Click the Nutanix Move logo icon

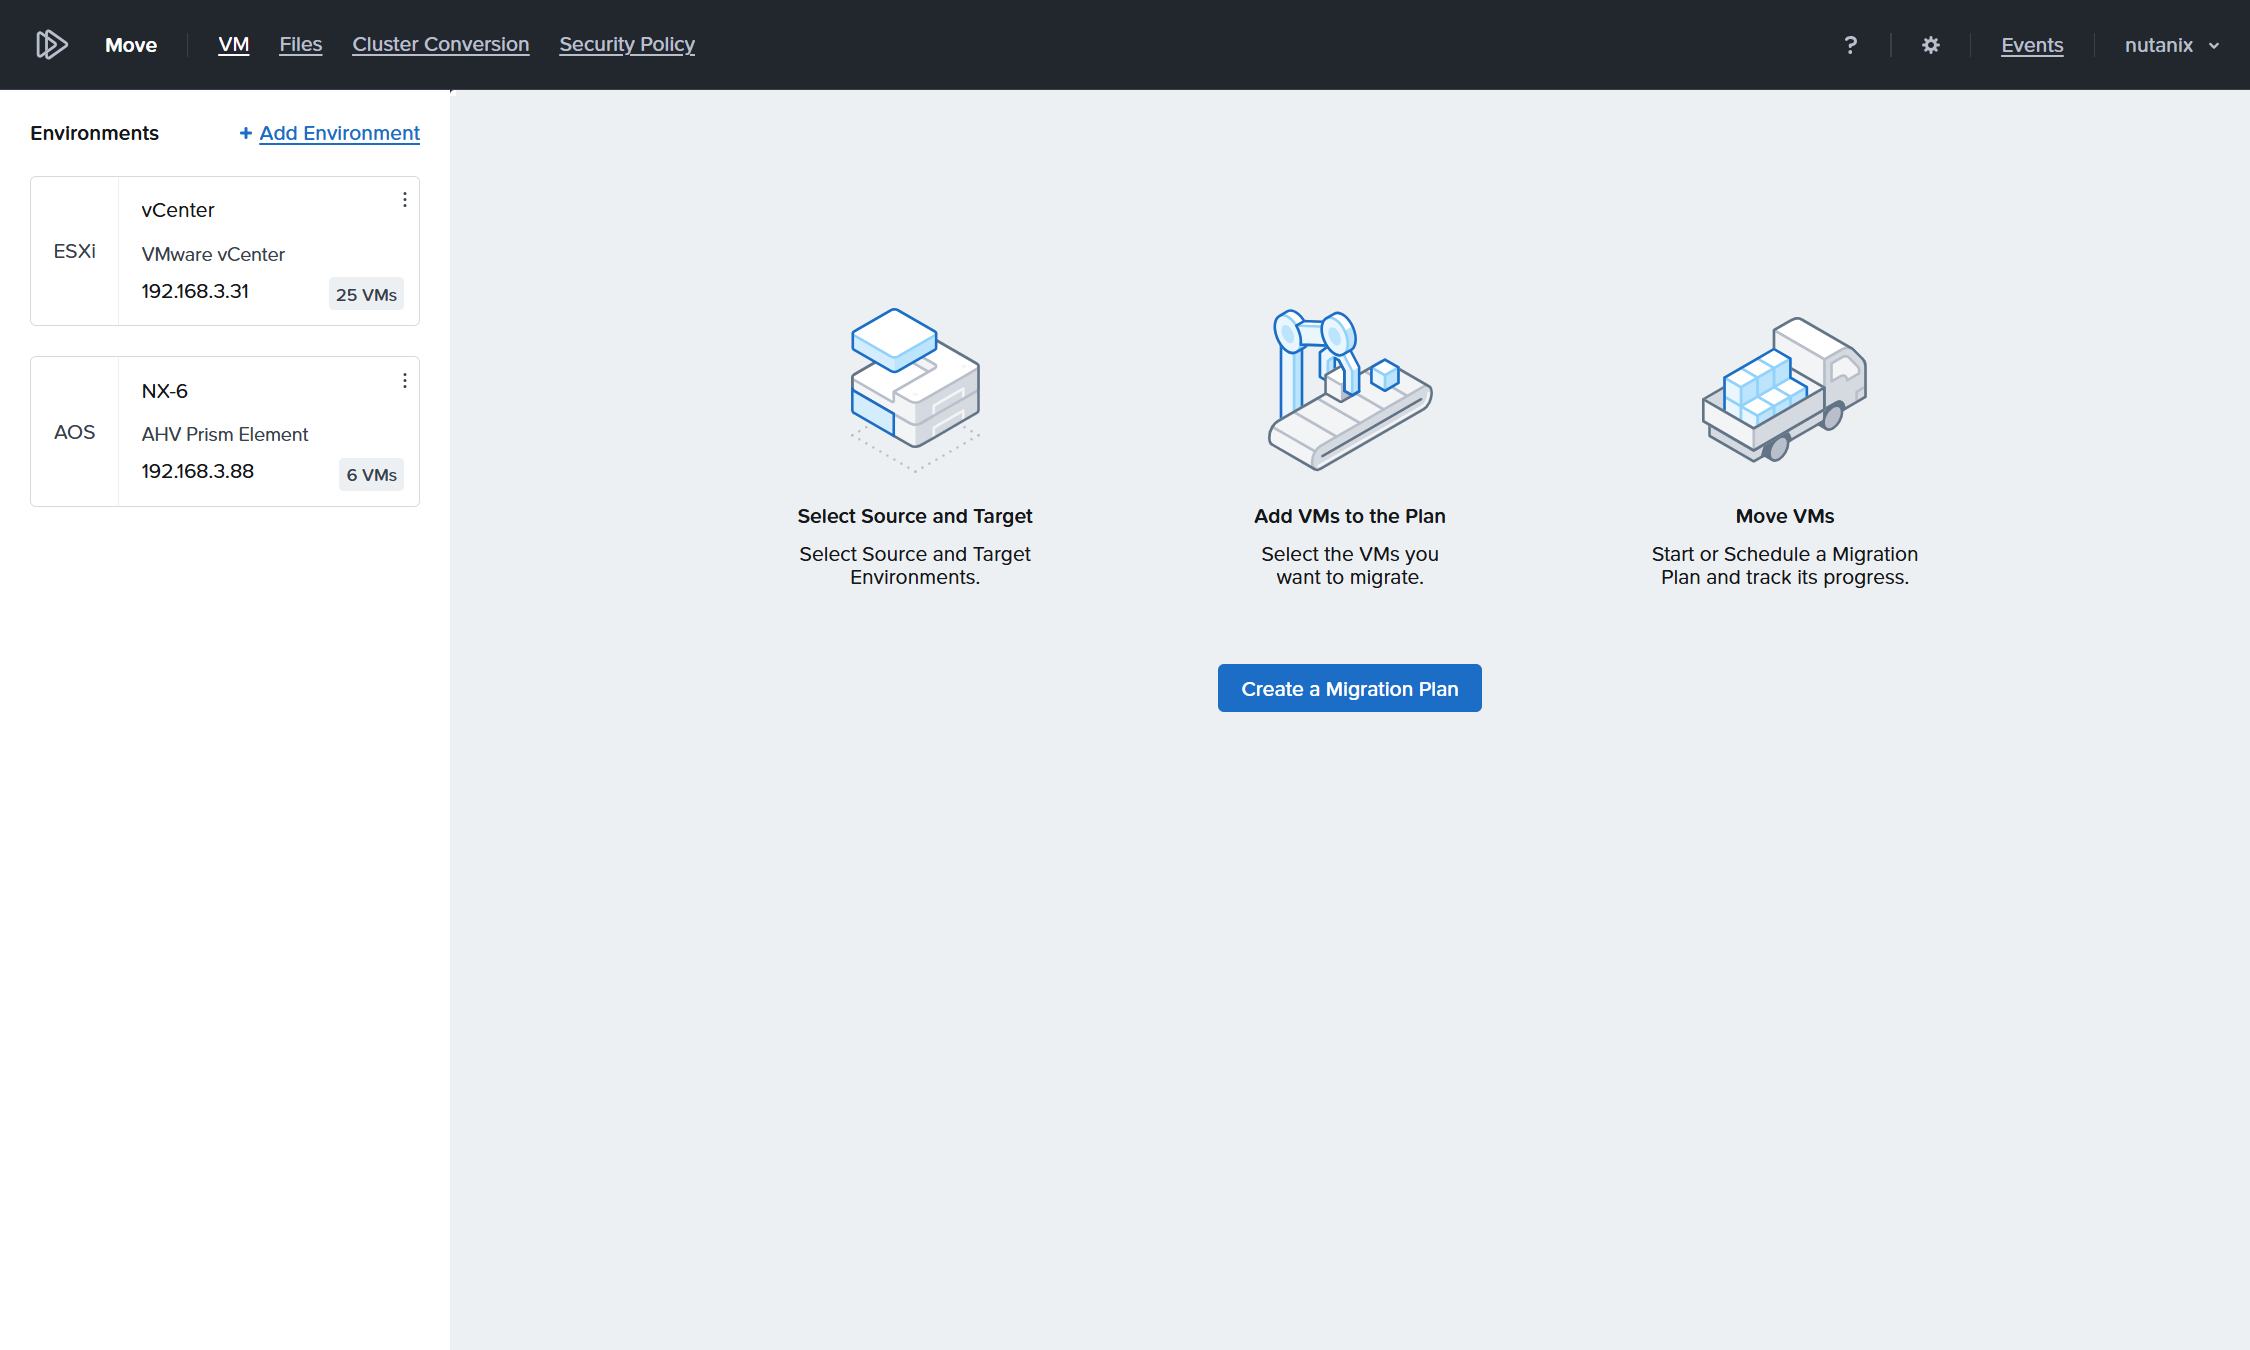click(51, 45)
